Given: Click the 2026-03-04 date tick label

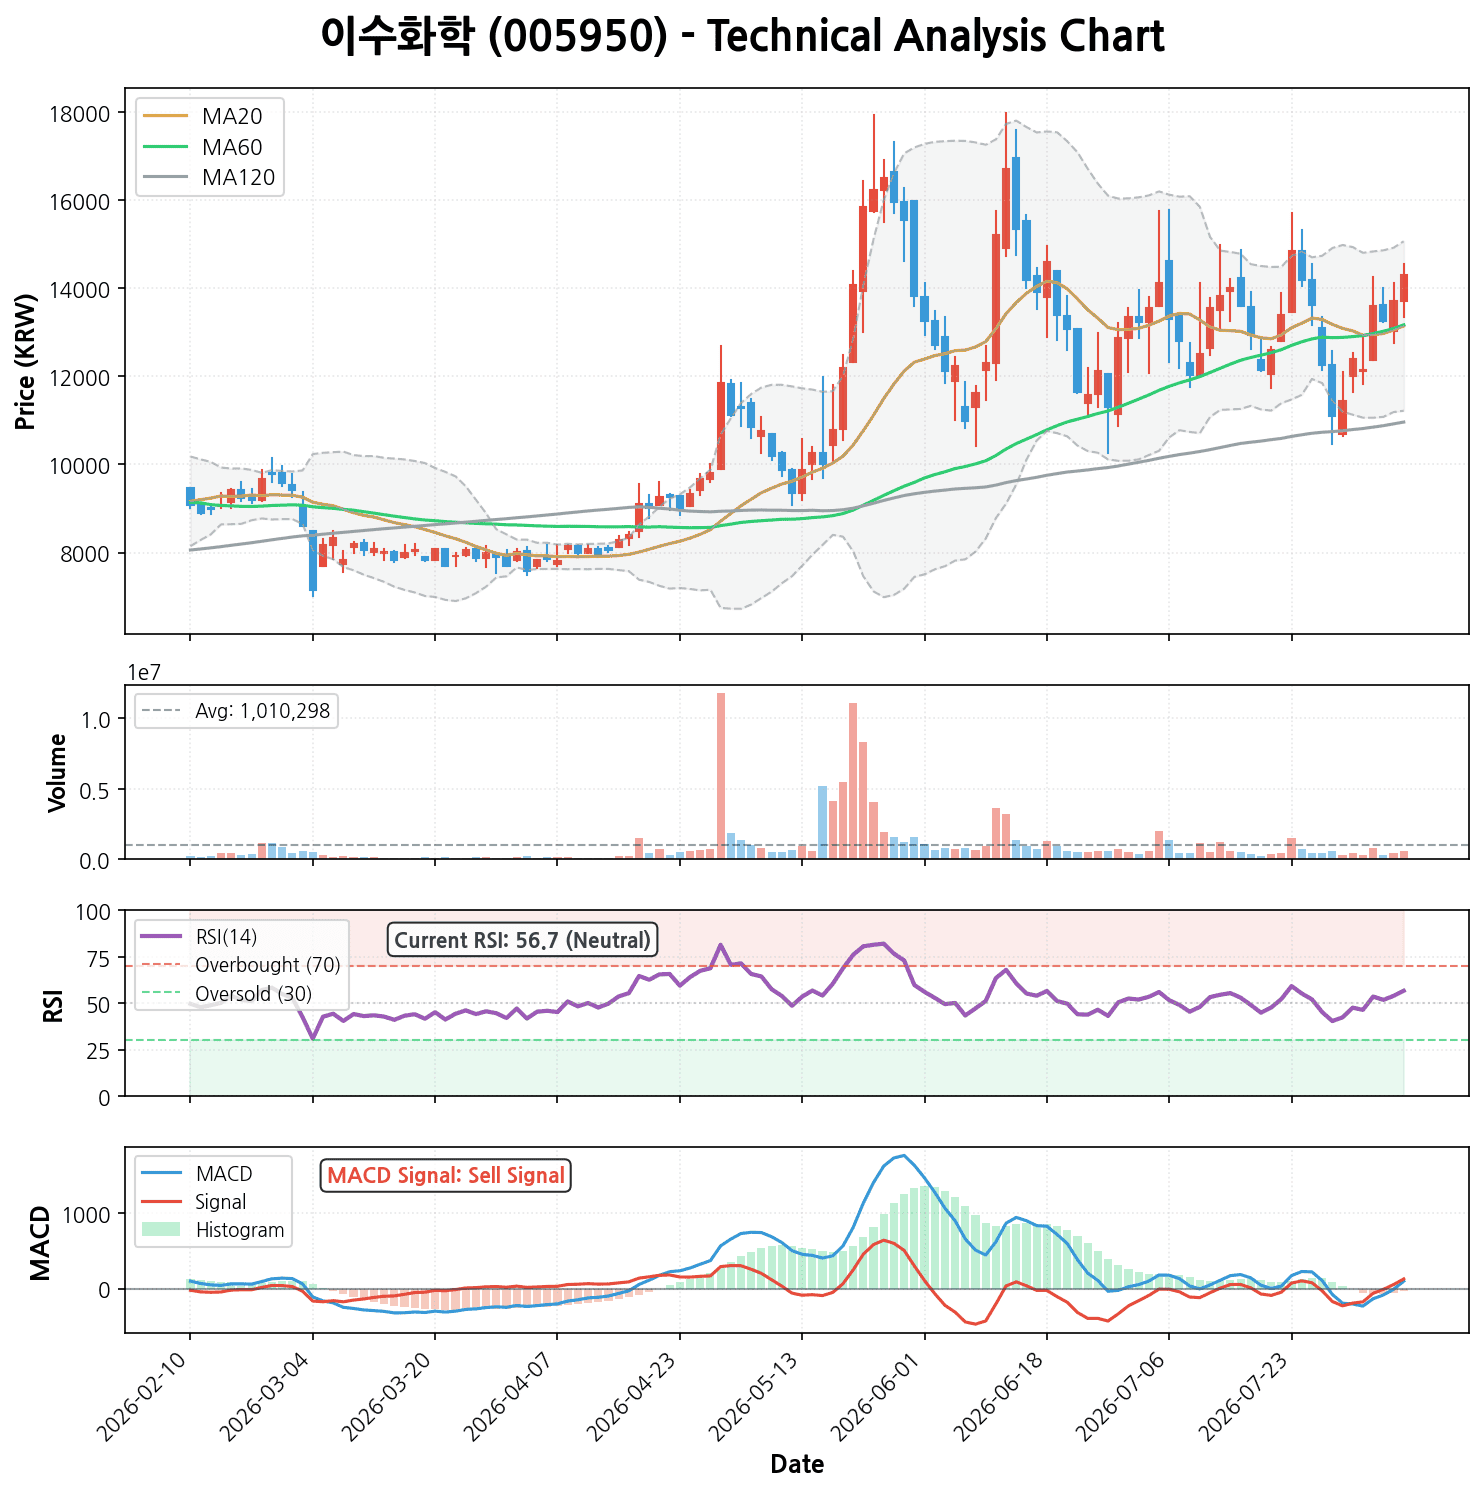Looking at the screenshot, I should coord(267,1395).
